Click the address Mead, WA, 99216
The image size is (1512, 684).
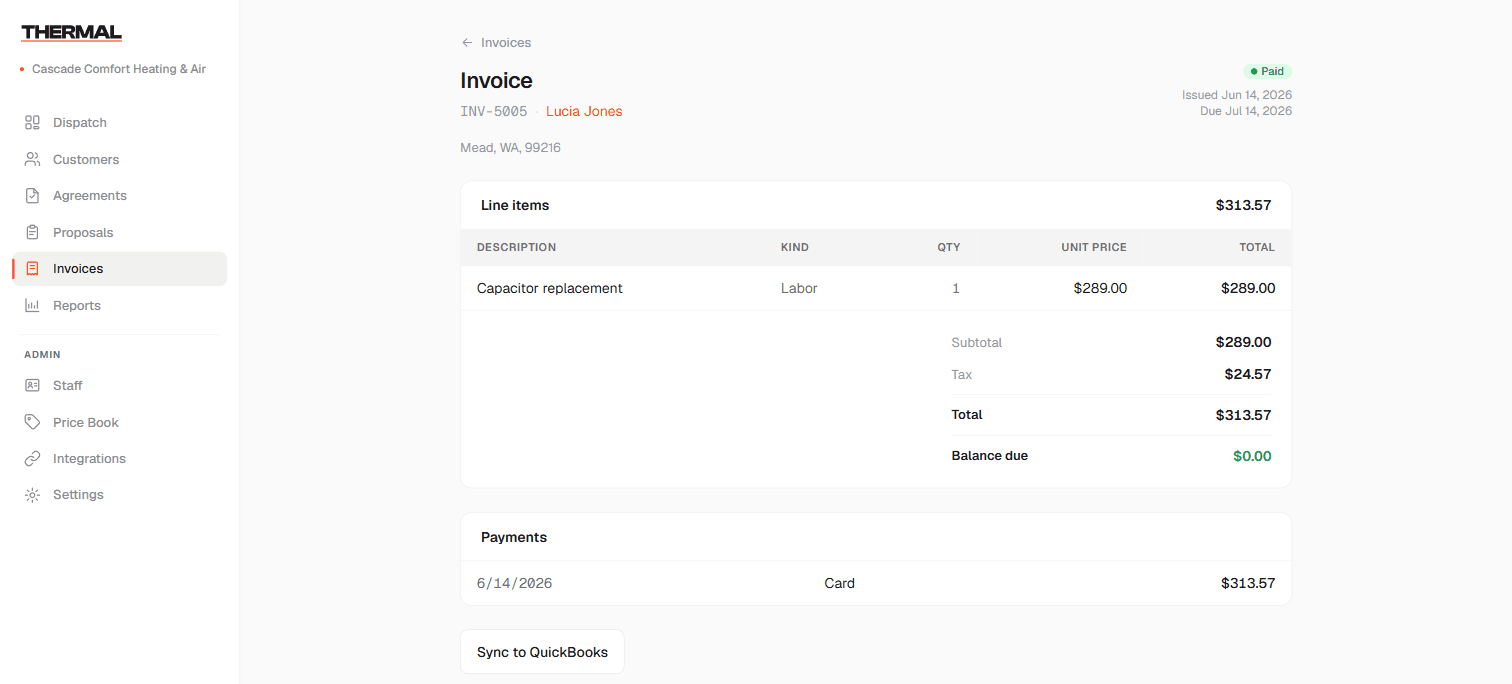tap(510, 148)
